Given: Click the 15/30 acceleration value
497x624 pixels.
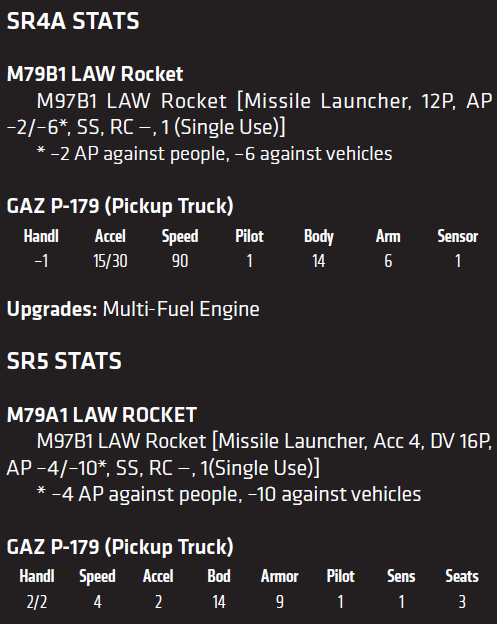Looking at the screenshot, I should tap(110, 261).
